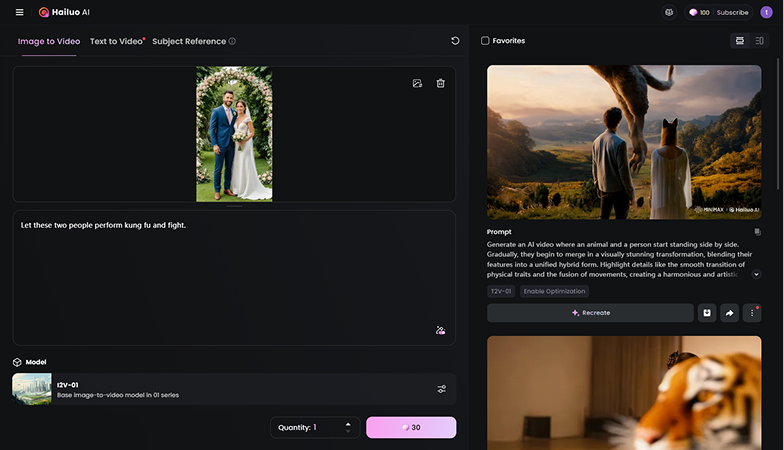The height and width of the screenshot is (450, 784).
Task: Copy the prompt text with copy icon
Action: 757,231
